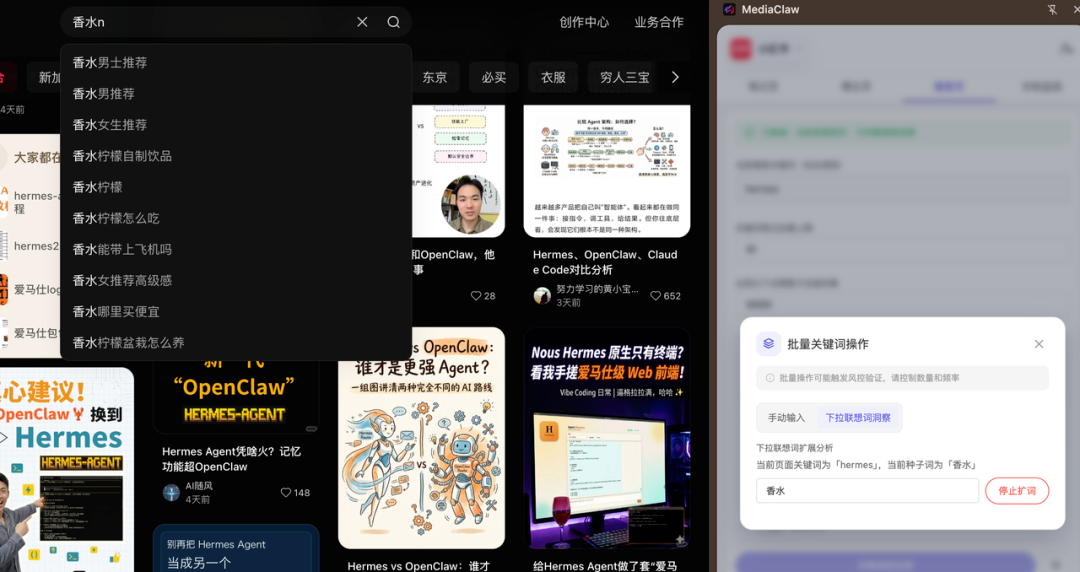Choose the exact 香水柠檬 suggestion
1080x572 pixels.
(x=236, y=187)
